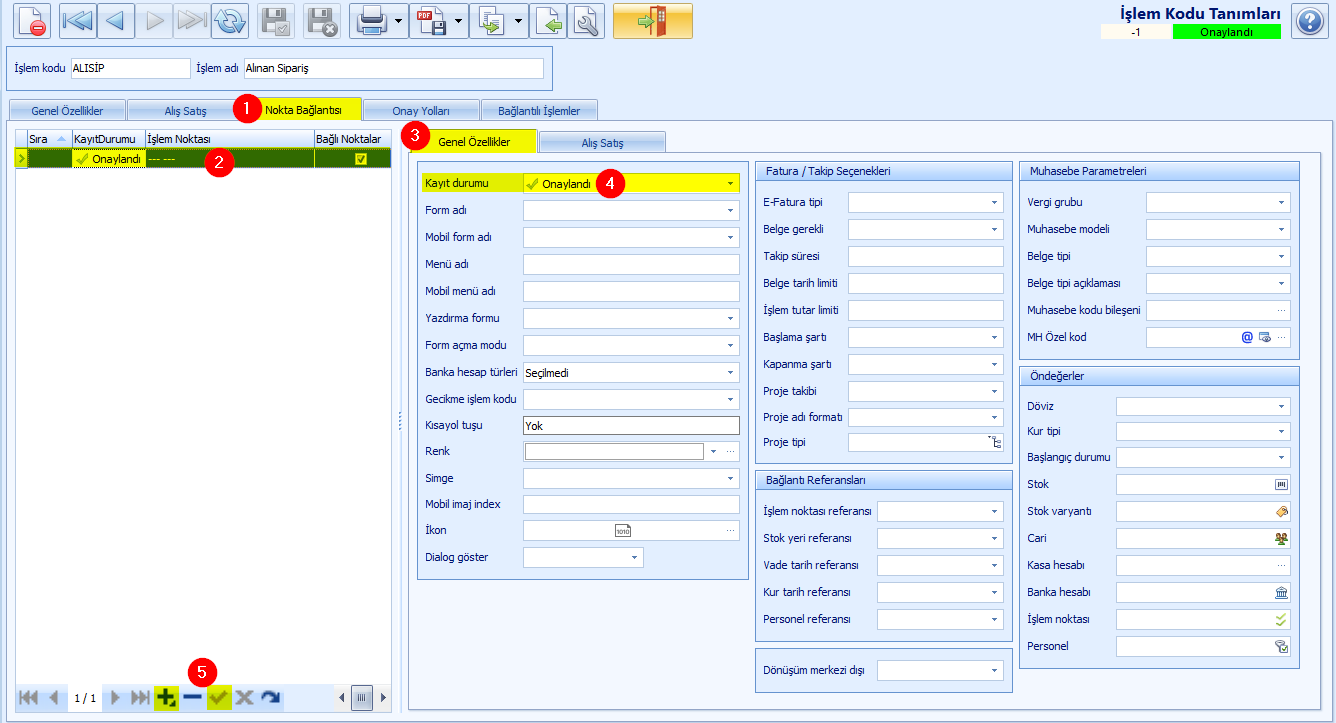Click the horizontal scrollbar right arrow
Screen dimensions: 1336x723
coord(383,697)
